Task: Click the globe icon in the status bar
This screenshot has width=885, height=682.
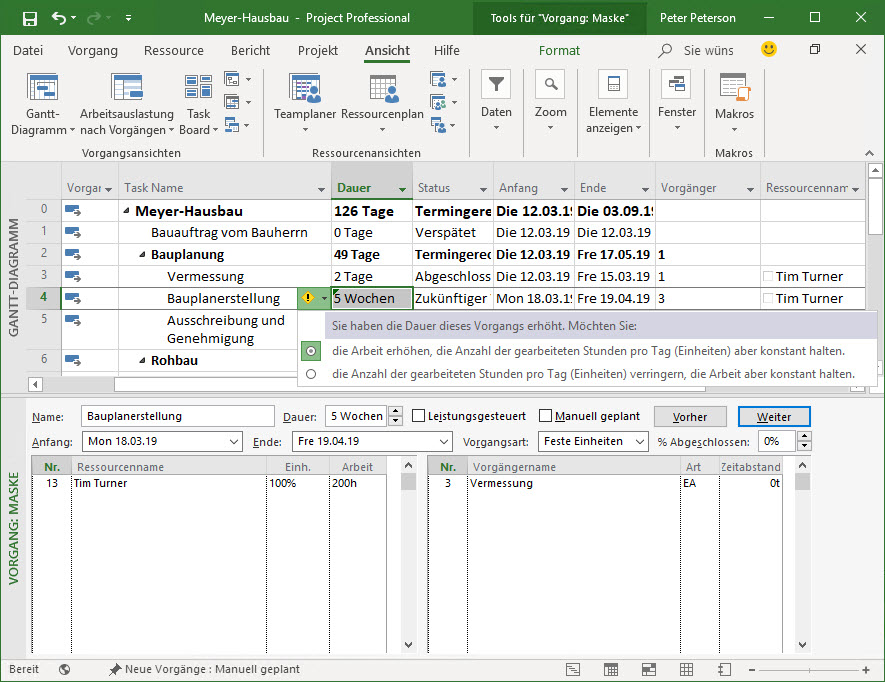Action: pos(64,670)
